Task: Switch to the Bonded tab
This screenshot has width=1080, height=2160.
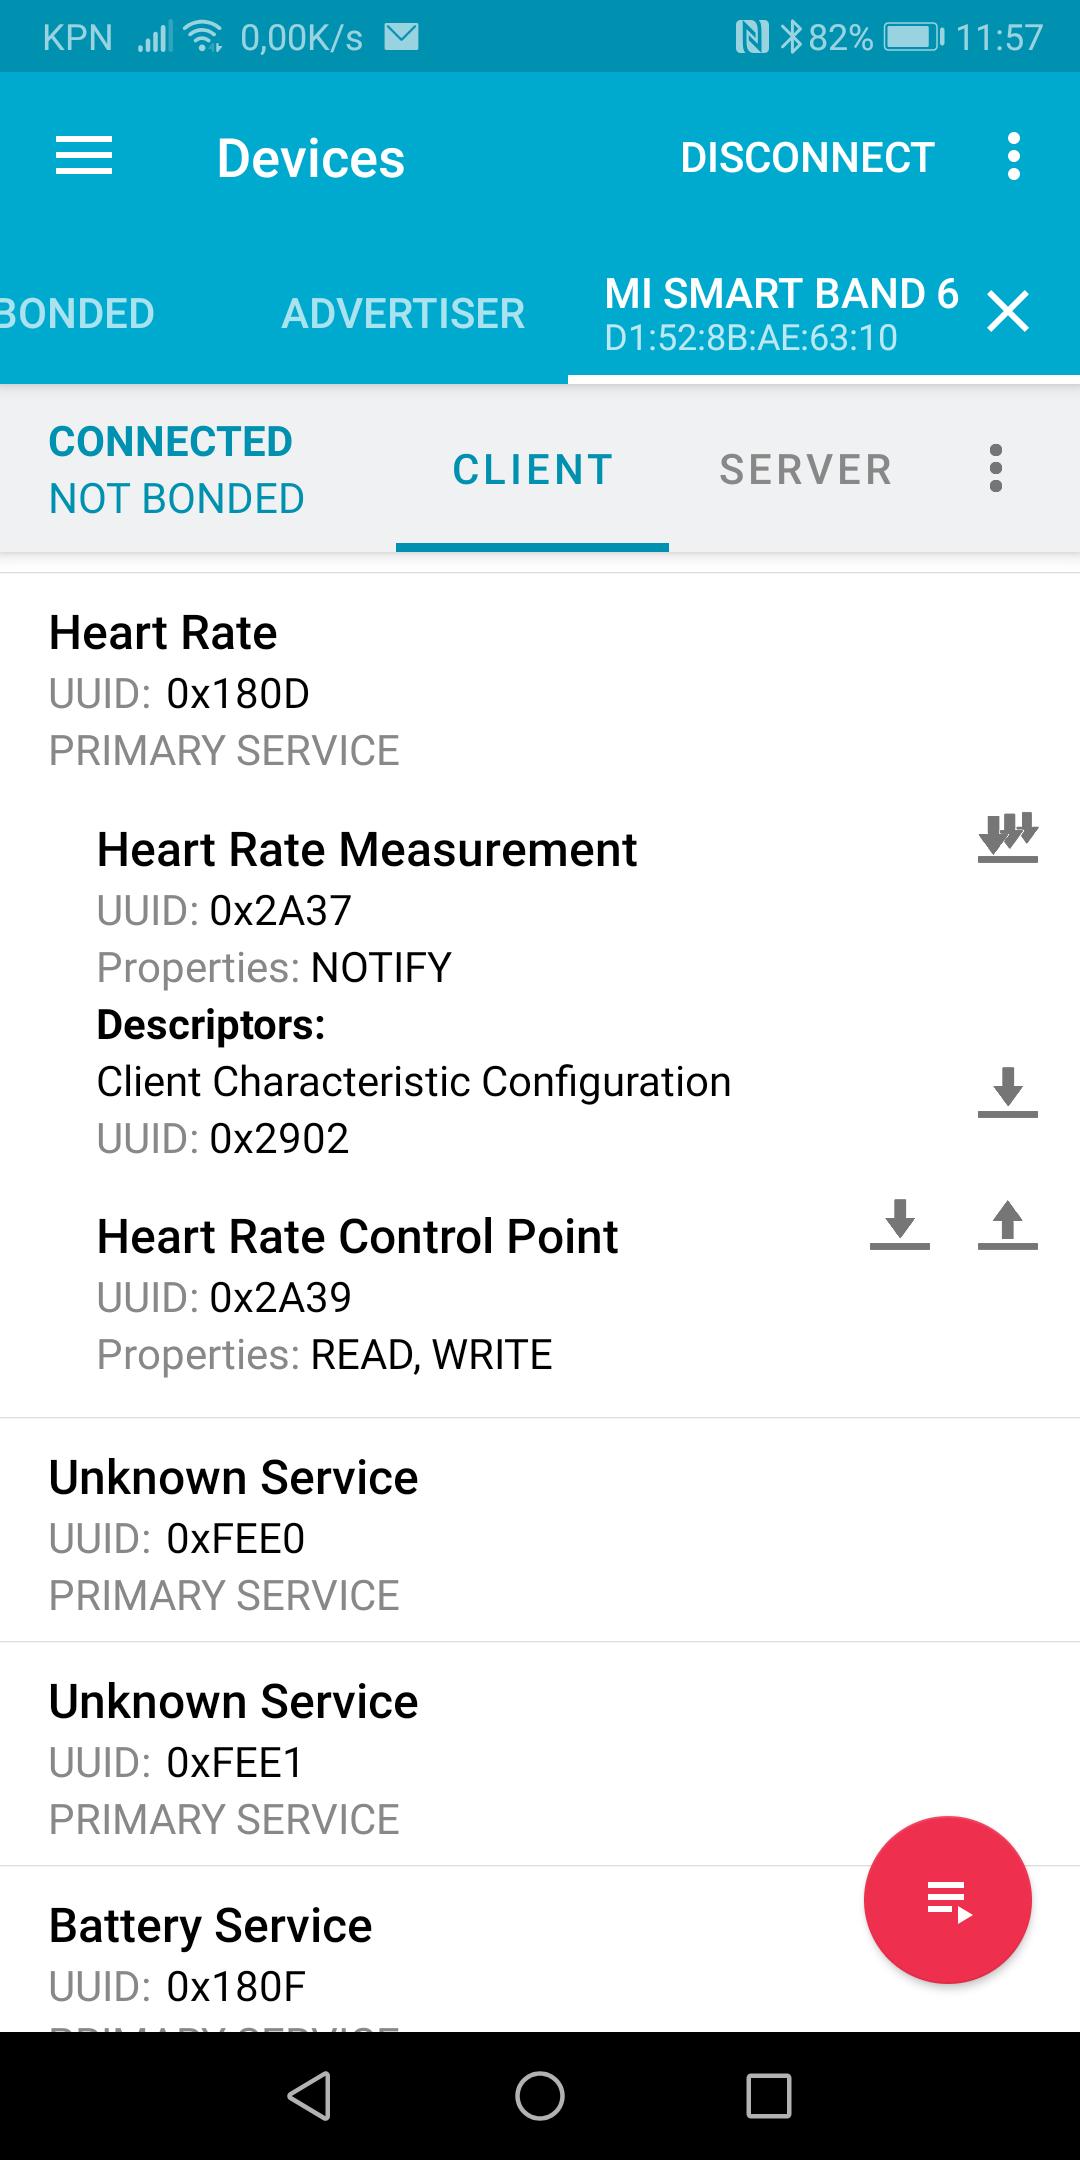Action: (x=76, y=314)
